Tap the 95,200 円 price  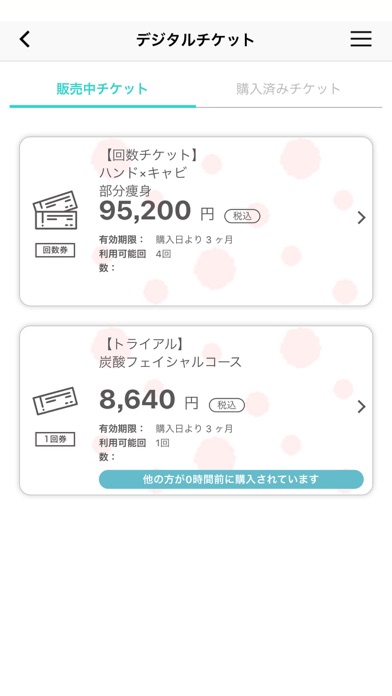[157, 211]
